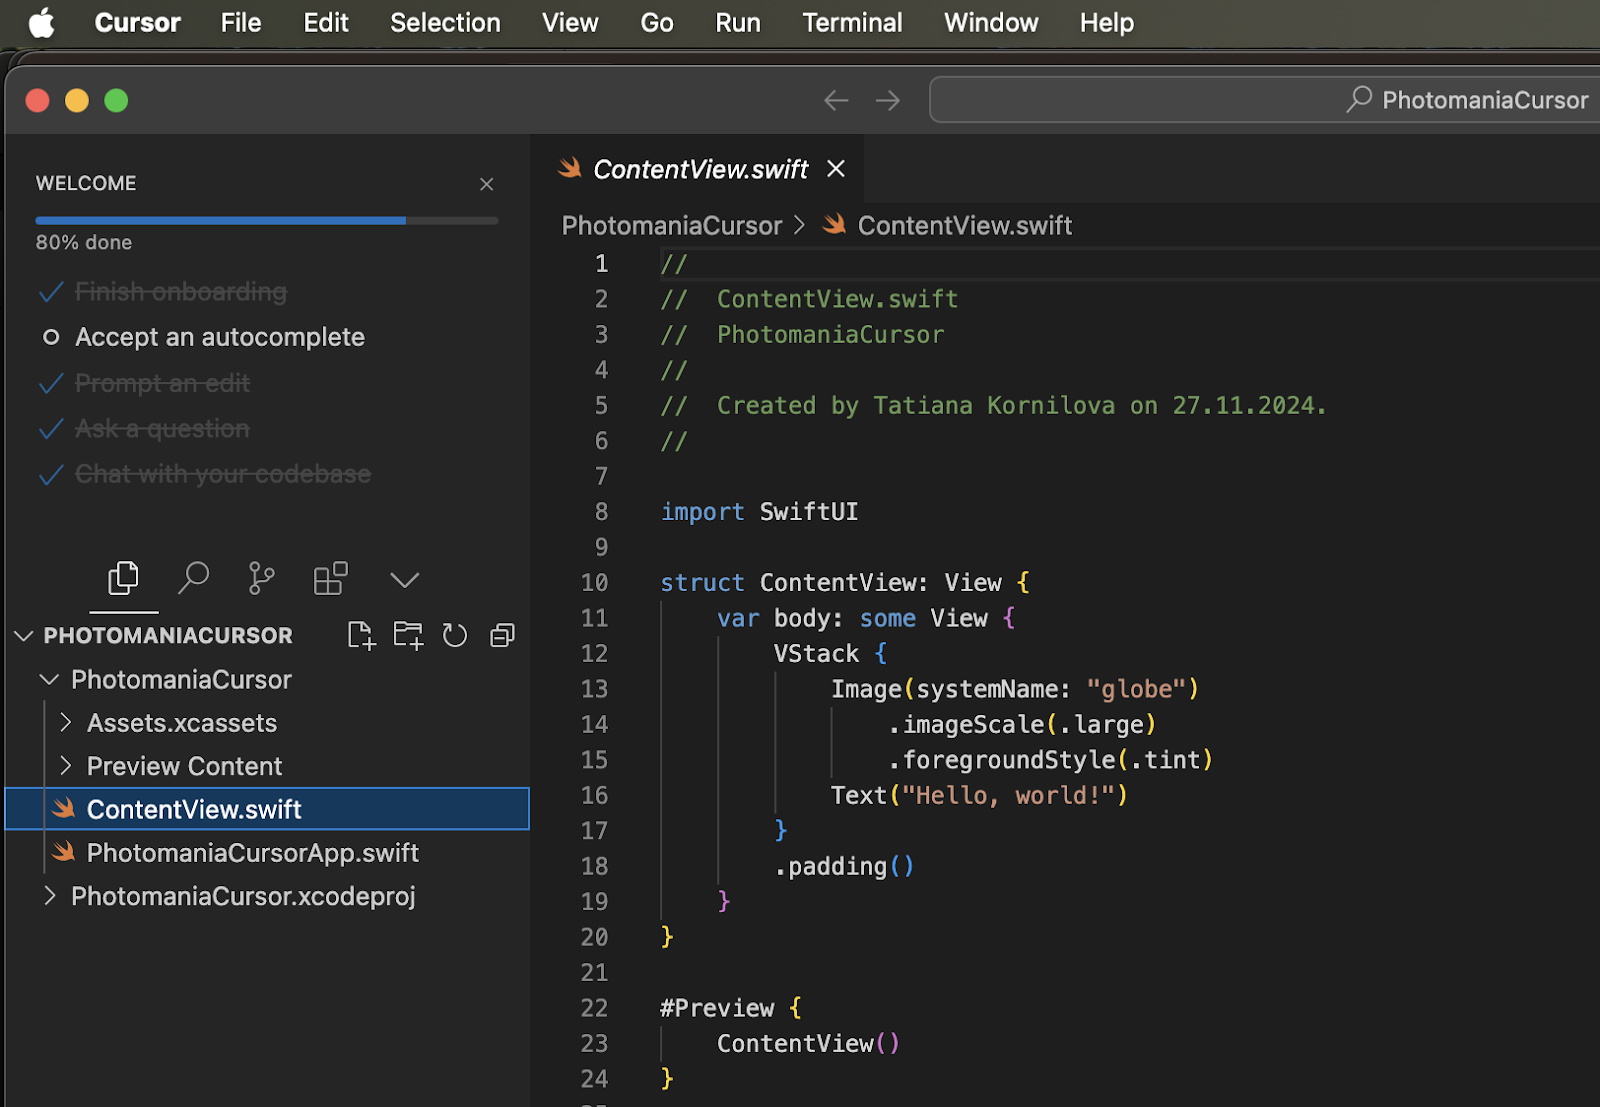The width and height of the screenshot is (1600, 1107).
Task: Click Swift icon in breadcrumb path
Action: [x=834, y=224]
